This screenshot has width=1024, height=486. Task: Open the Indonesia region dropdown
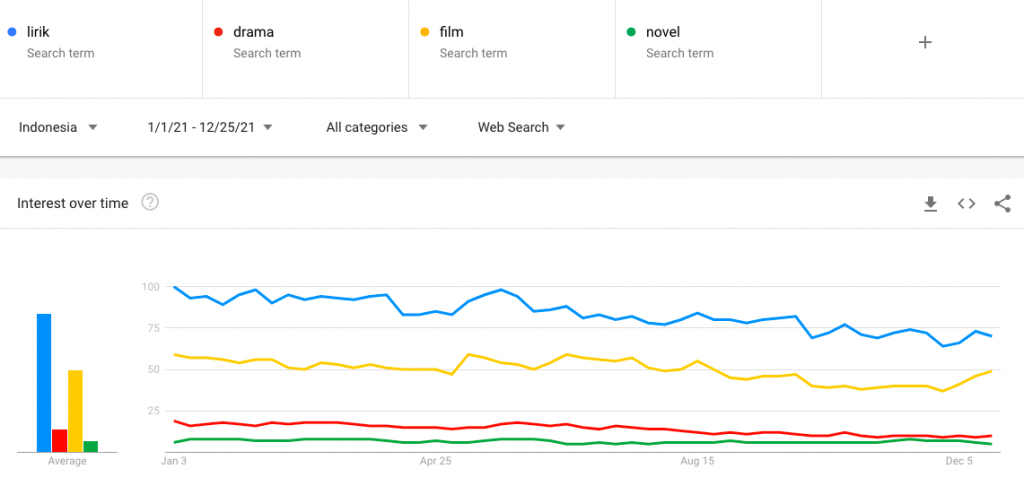point(58,127)
